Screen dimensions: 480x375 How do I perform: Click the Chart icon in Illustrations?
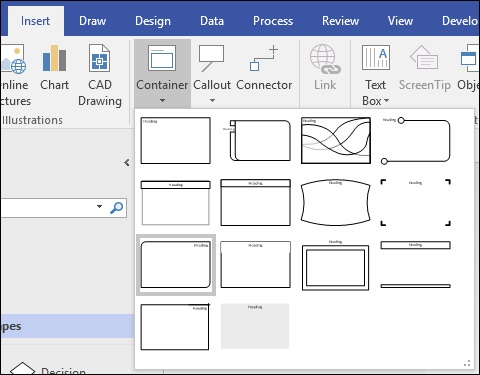54,59
